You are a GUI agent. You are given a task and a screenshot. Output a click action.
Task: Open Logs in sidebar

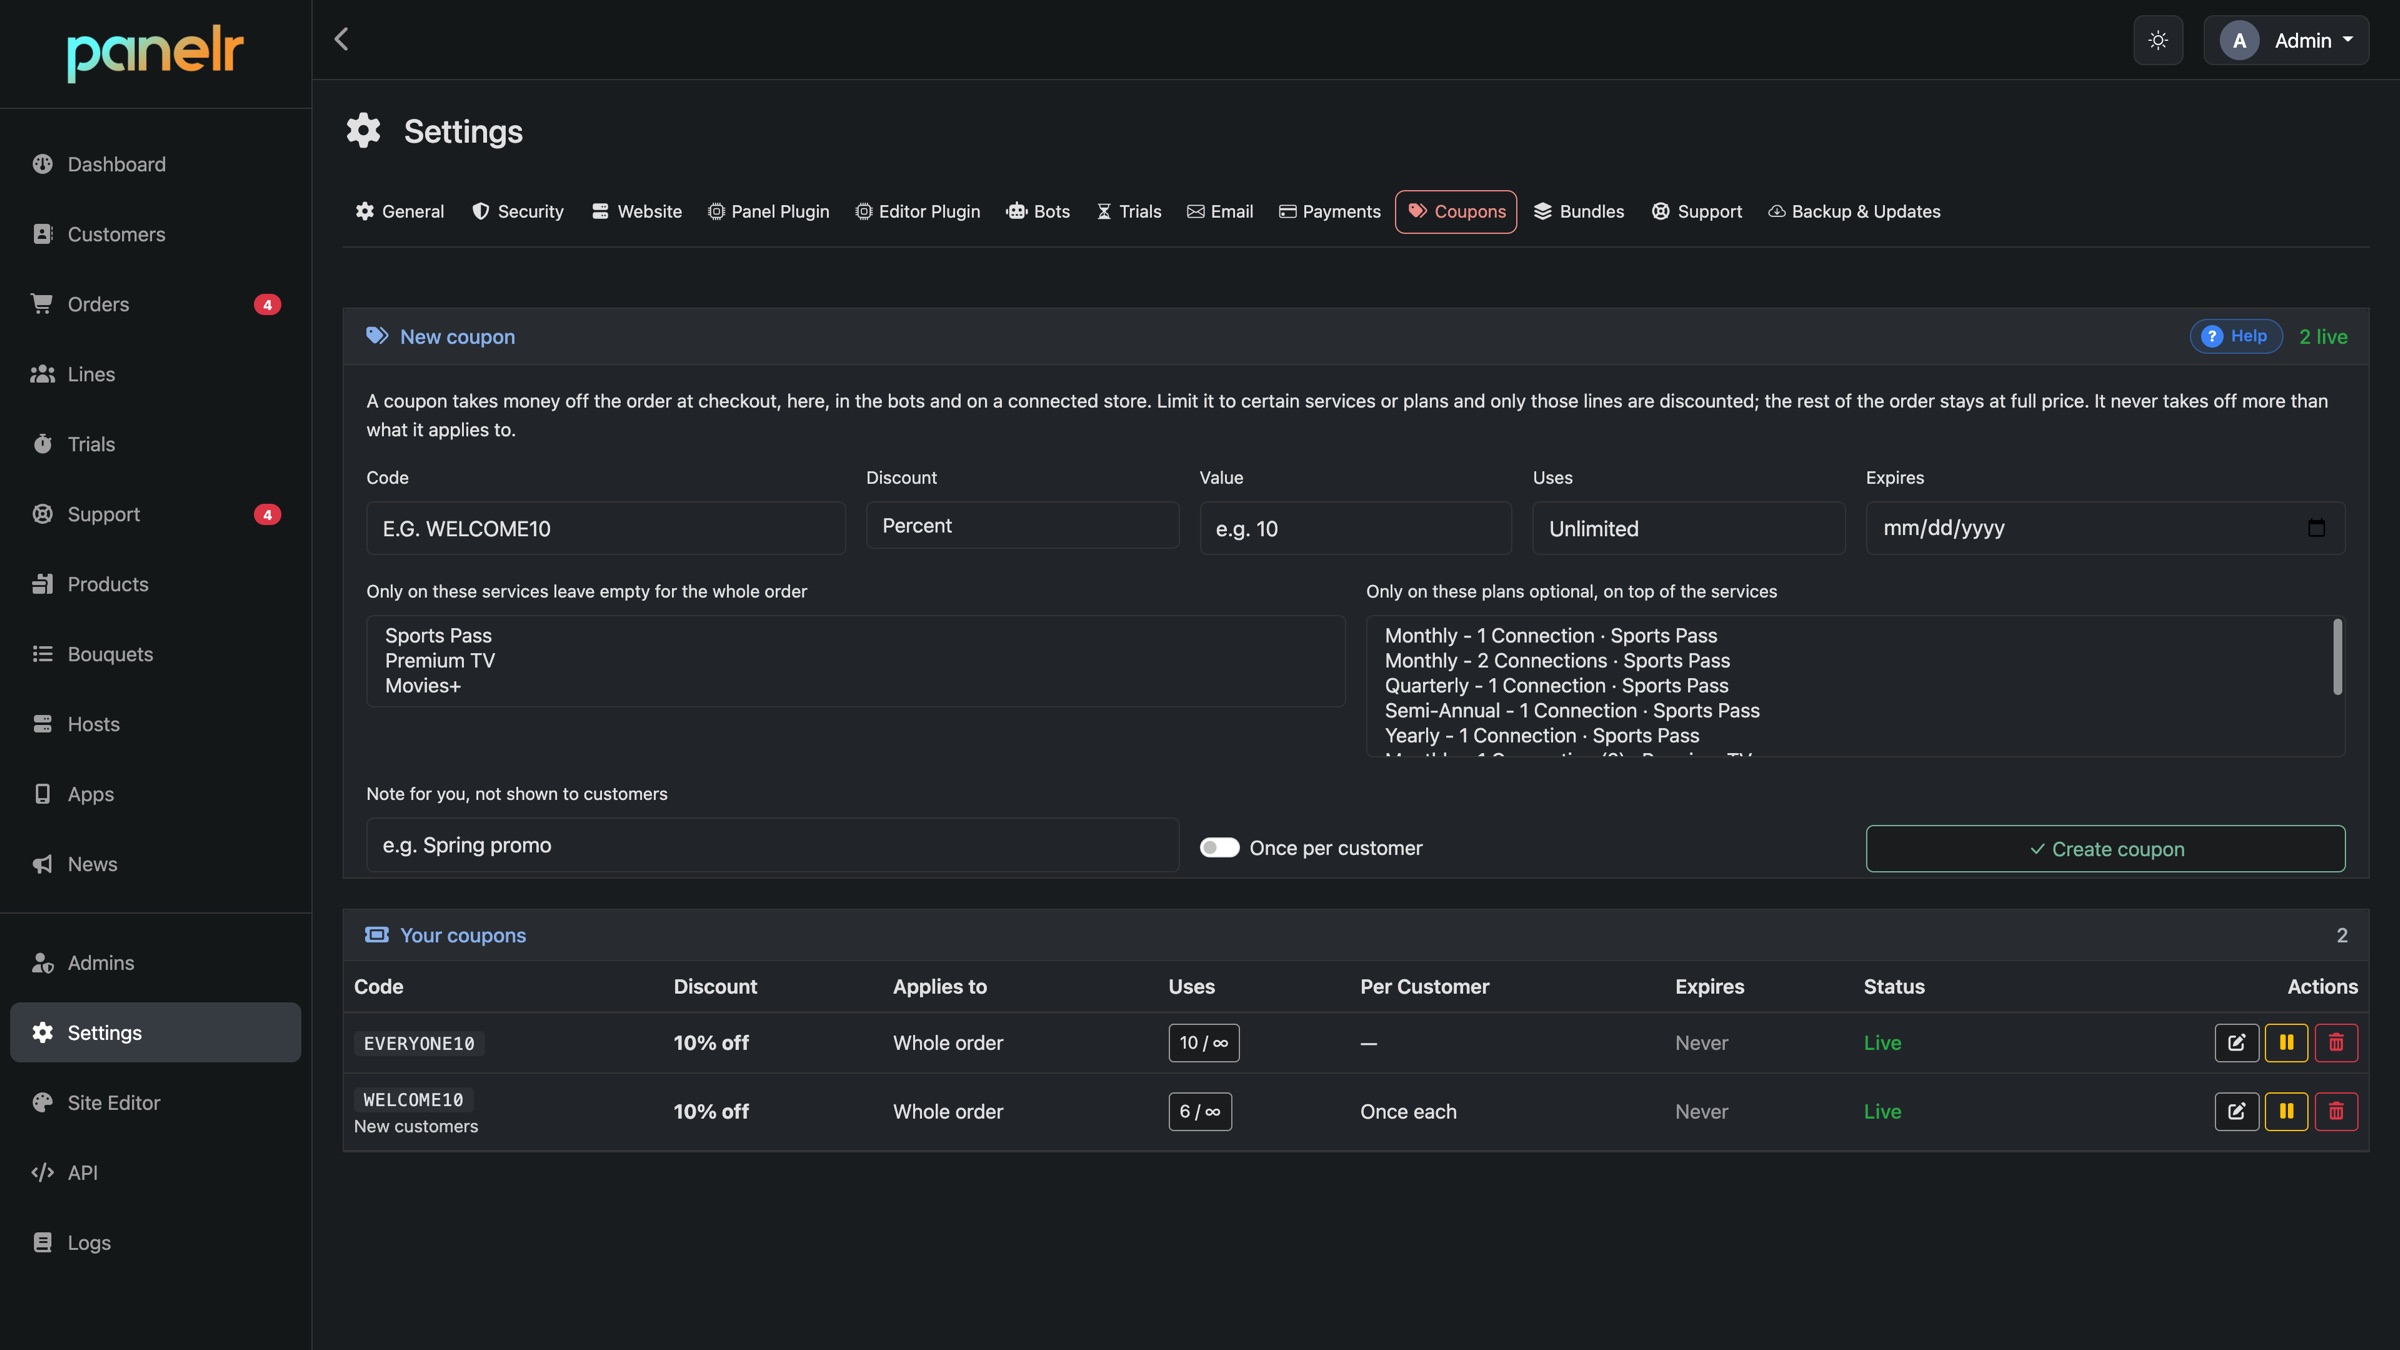155,1242
